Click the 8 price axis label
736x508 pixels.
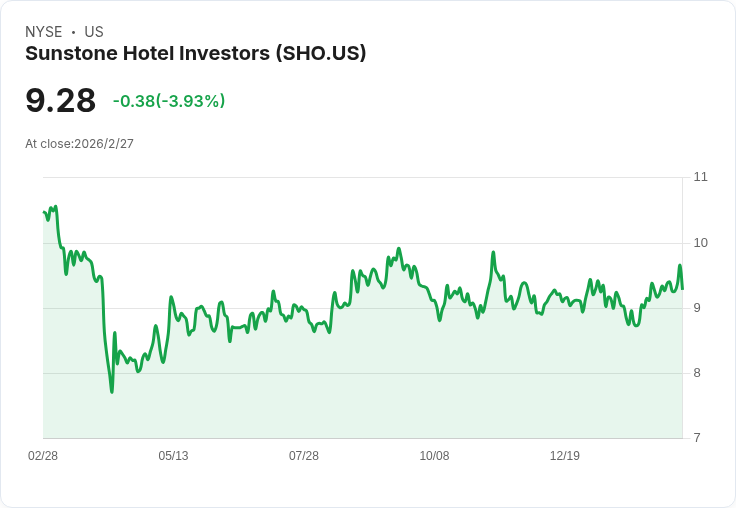click(697, 373)
